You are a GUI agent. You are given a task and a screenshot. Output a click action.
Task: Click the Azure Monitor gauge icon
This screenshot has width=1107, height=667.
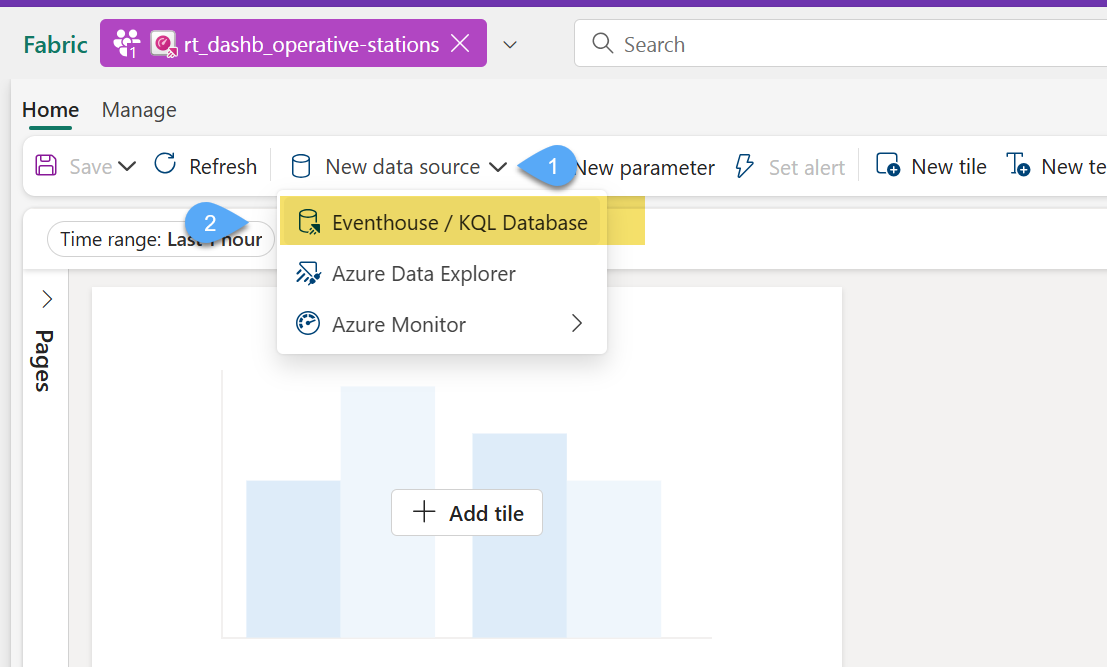pyautogui.click(x=308, y=325)
